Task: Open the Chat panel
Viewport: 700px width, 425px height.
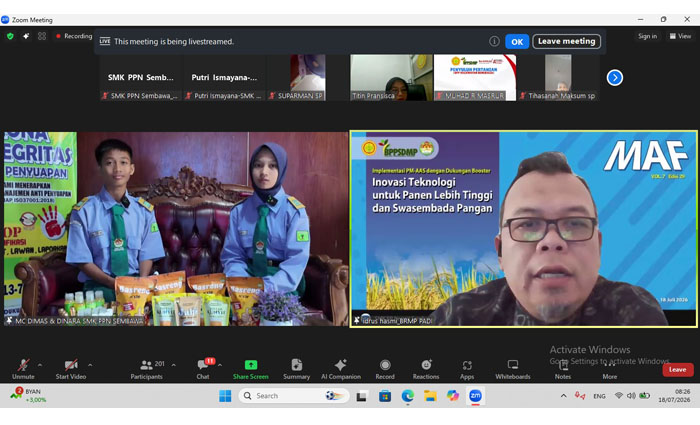Action: tap(203, 369)
